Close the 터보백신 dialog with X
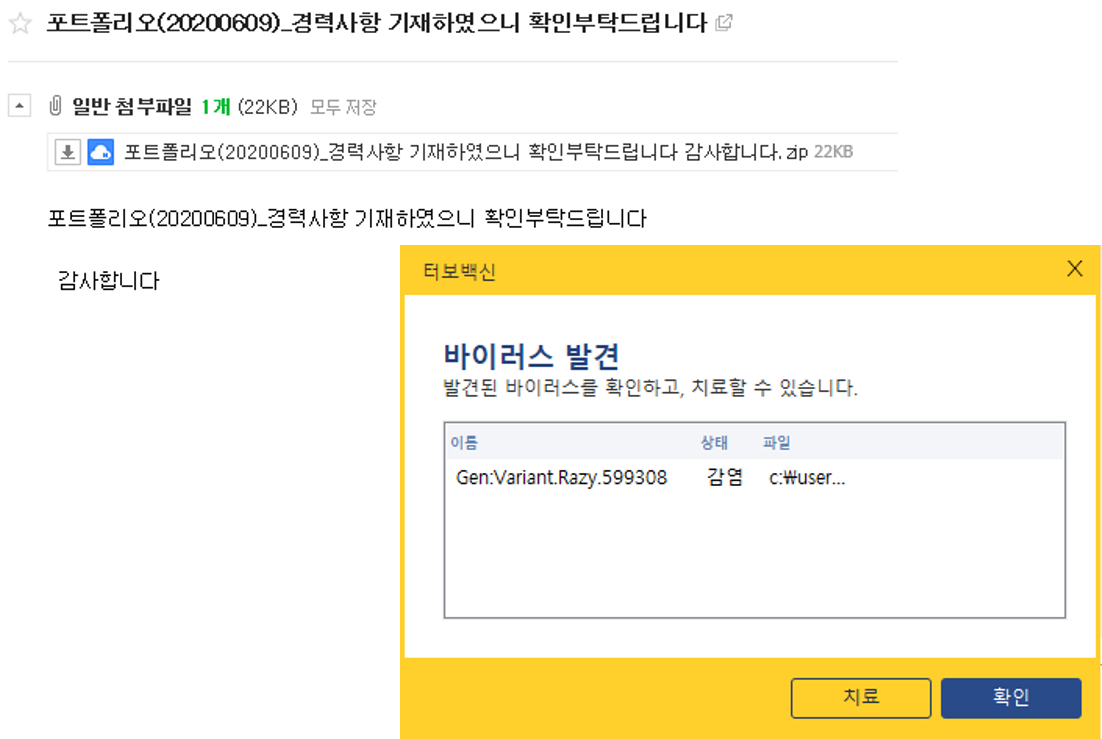 (1075, 269)
